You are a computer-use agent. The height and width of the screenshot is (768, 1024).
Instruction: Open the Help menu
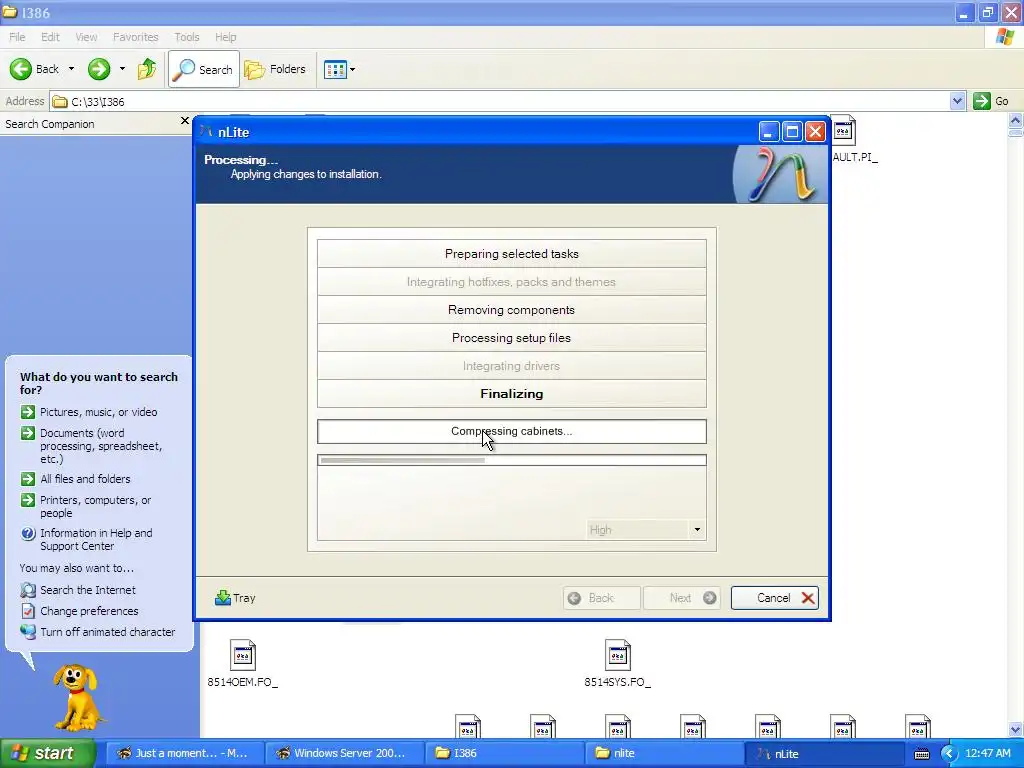226,37
